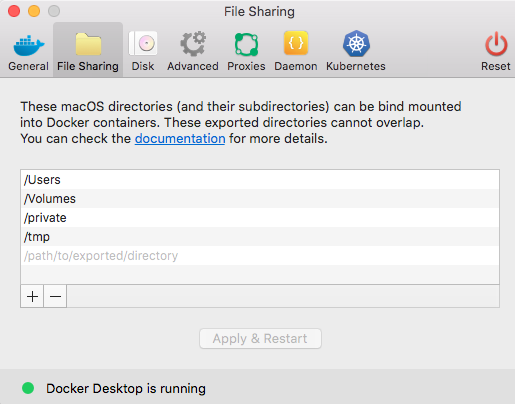Click the red Reset power icon
This screenshot has height=404, width=515.
tap(496, 44)
